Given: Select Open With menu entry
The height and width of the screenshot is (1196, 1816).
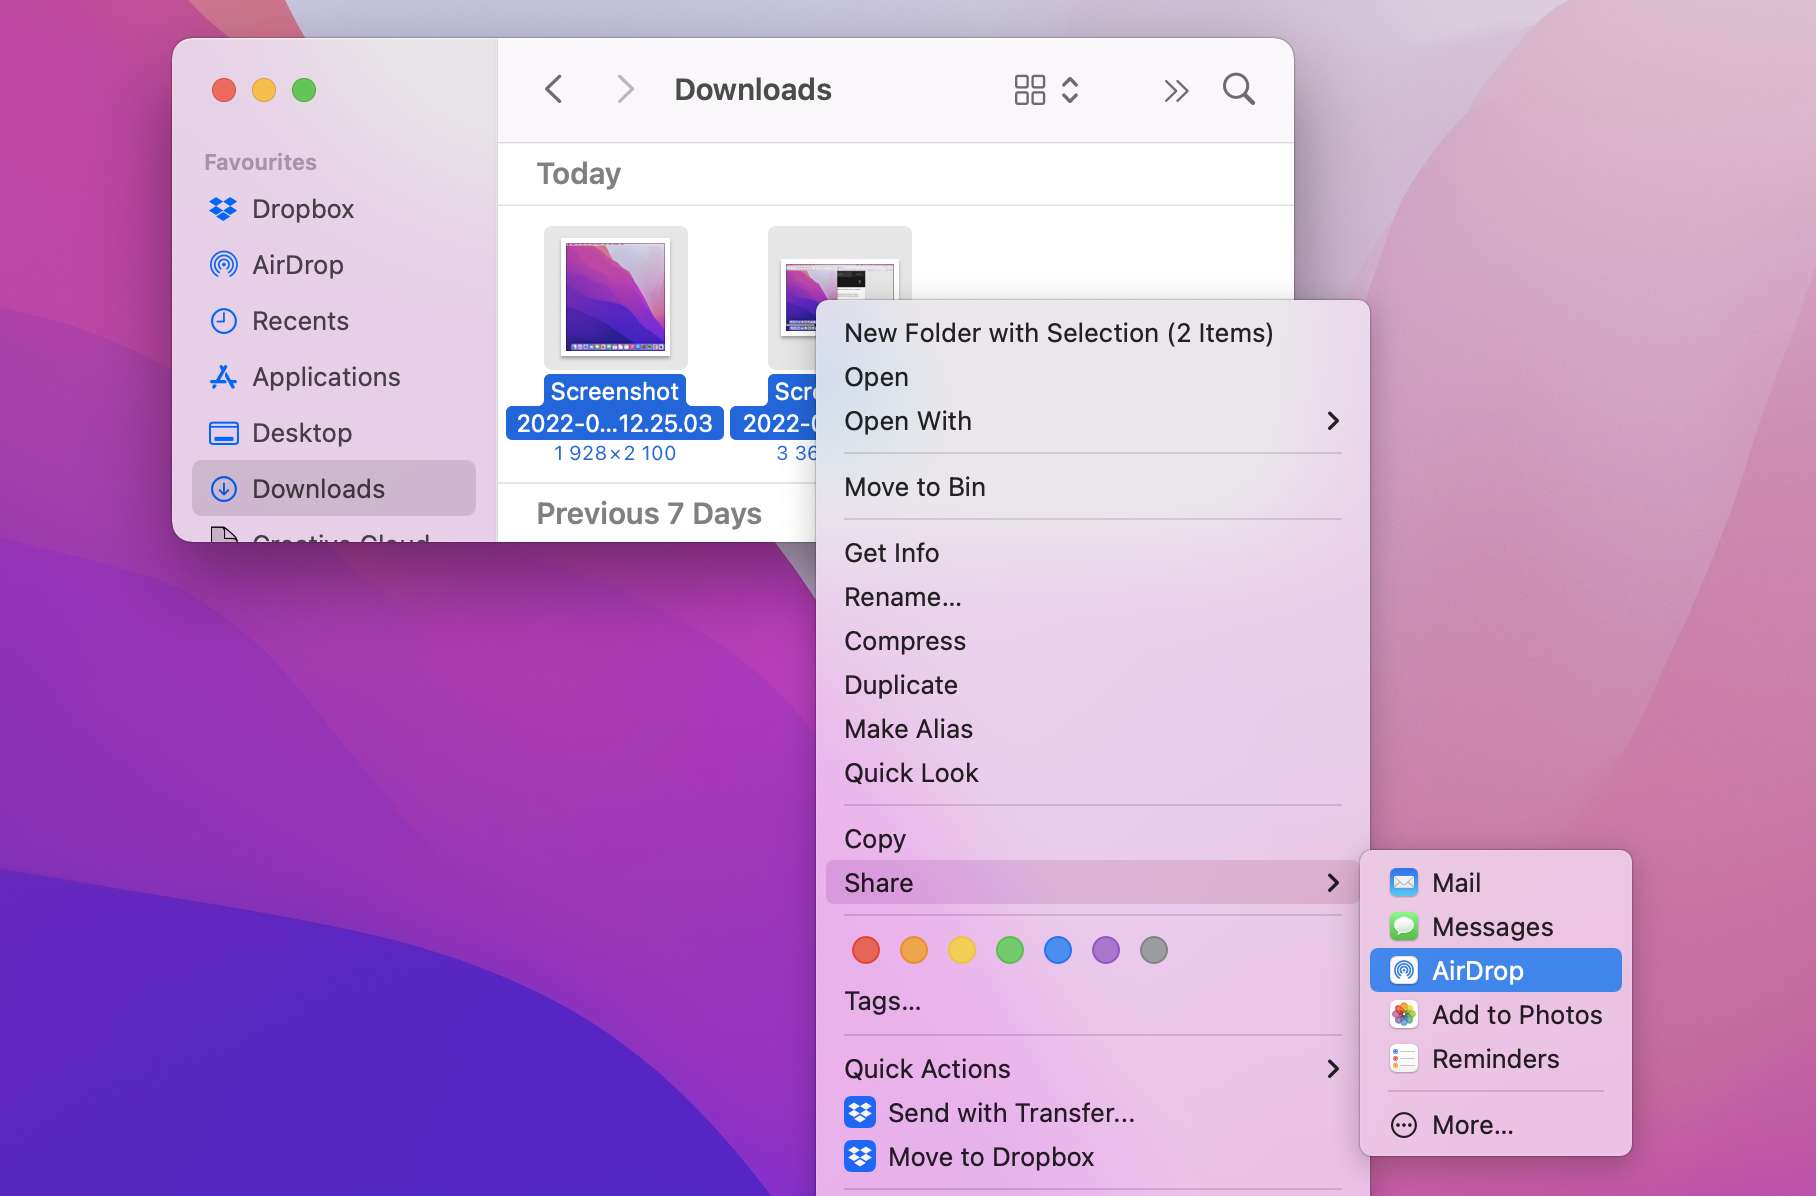Looking at the screenshot, I should (x=1092, y=421).
